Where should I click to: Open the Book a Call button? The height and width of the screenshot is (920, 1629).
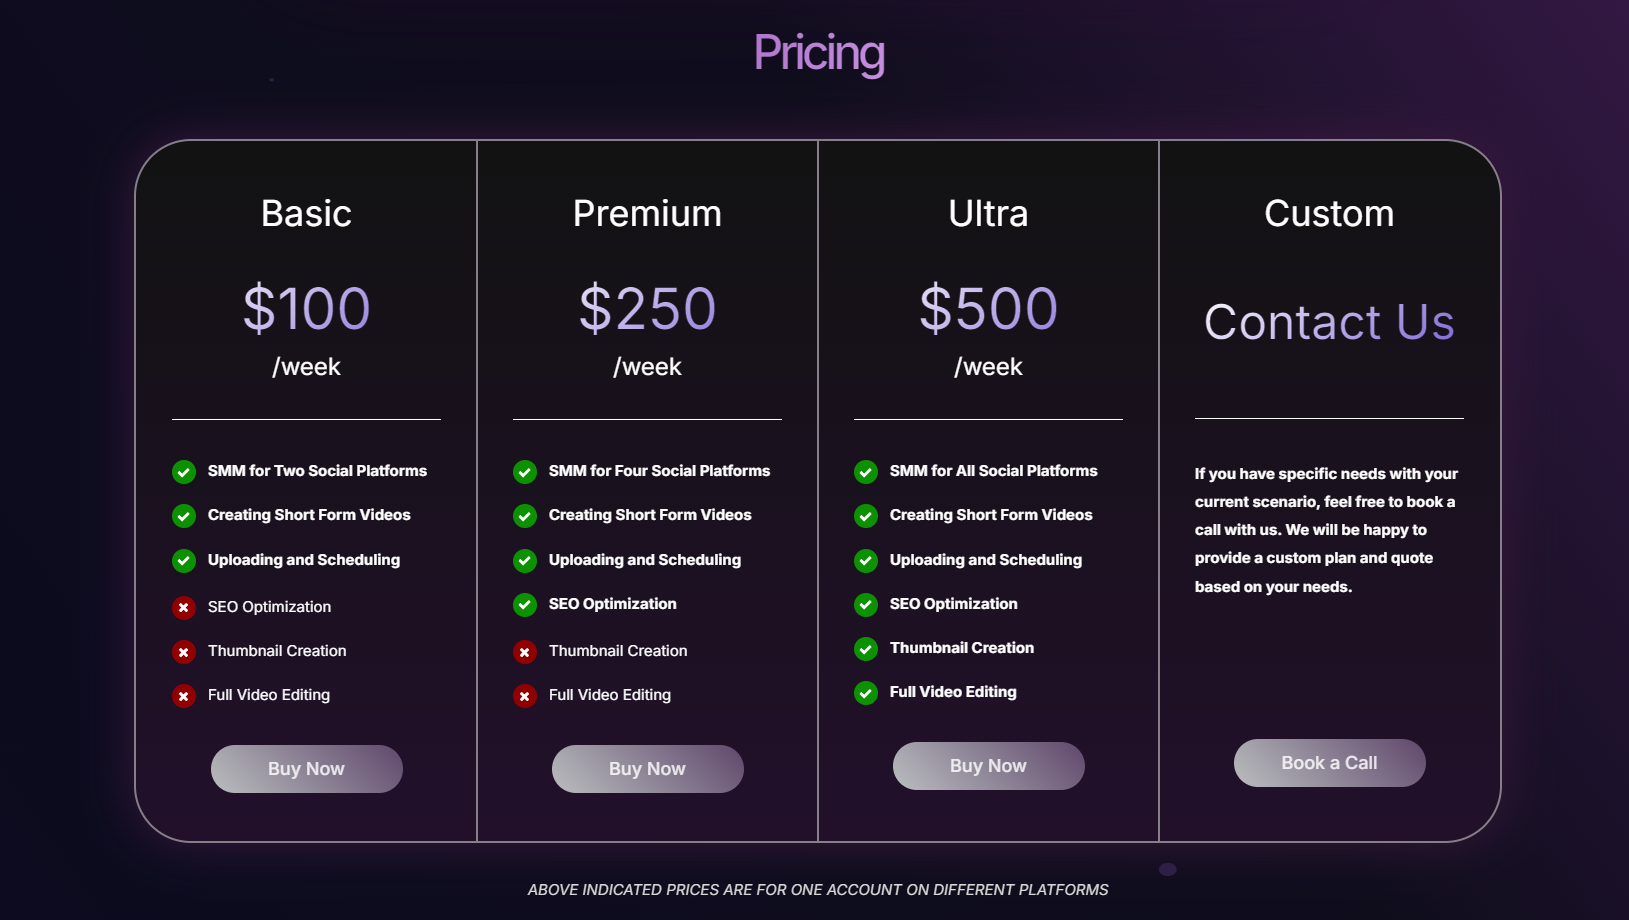[x=1329, y=763]
